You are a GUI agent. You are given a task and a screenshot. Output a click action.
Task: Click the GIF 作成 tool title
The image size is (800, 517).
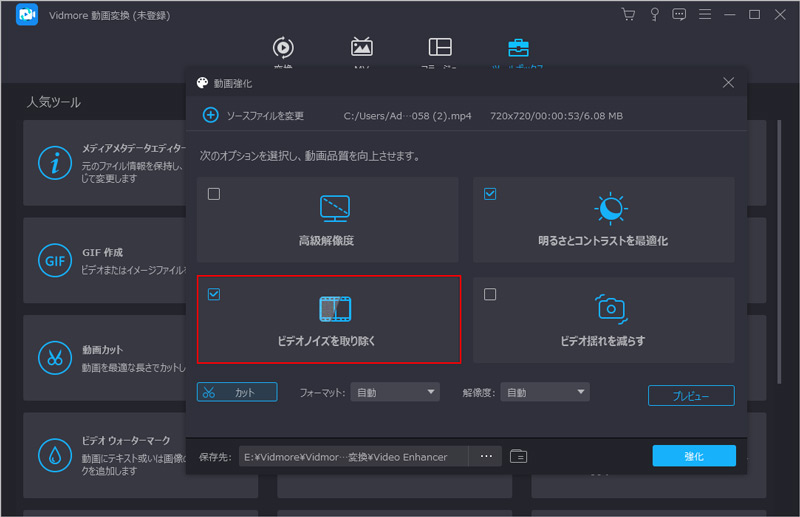click(103, 253)
